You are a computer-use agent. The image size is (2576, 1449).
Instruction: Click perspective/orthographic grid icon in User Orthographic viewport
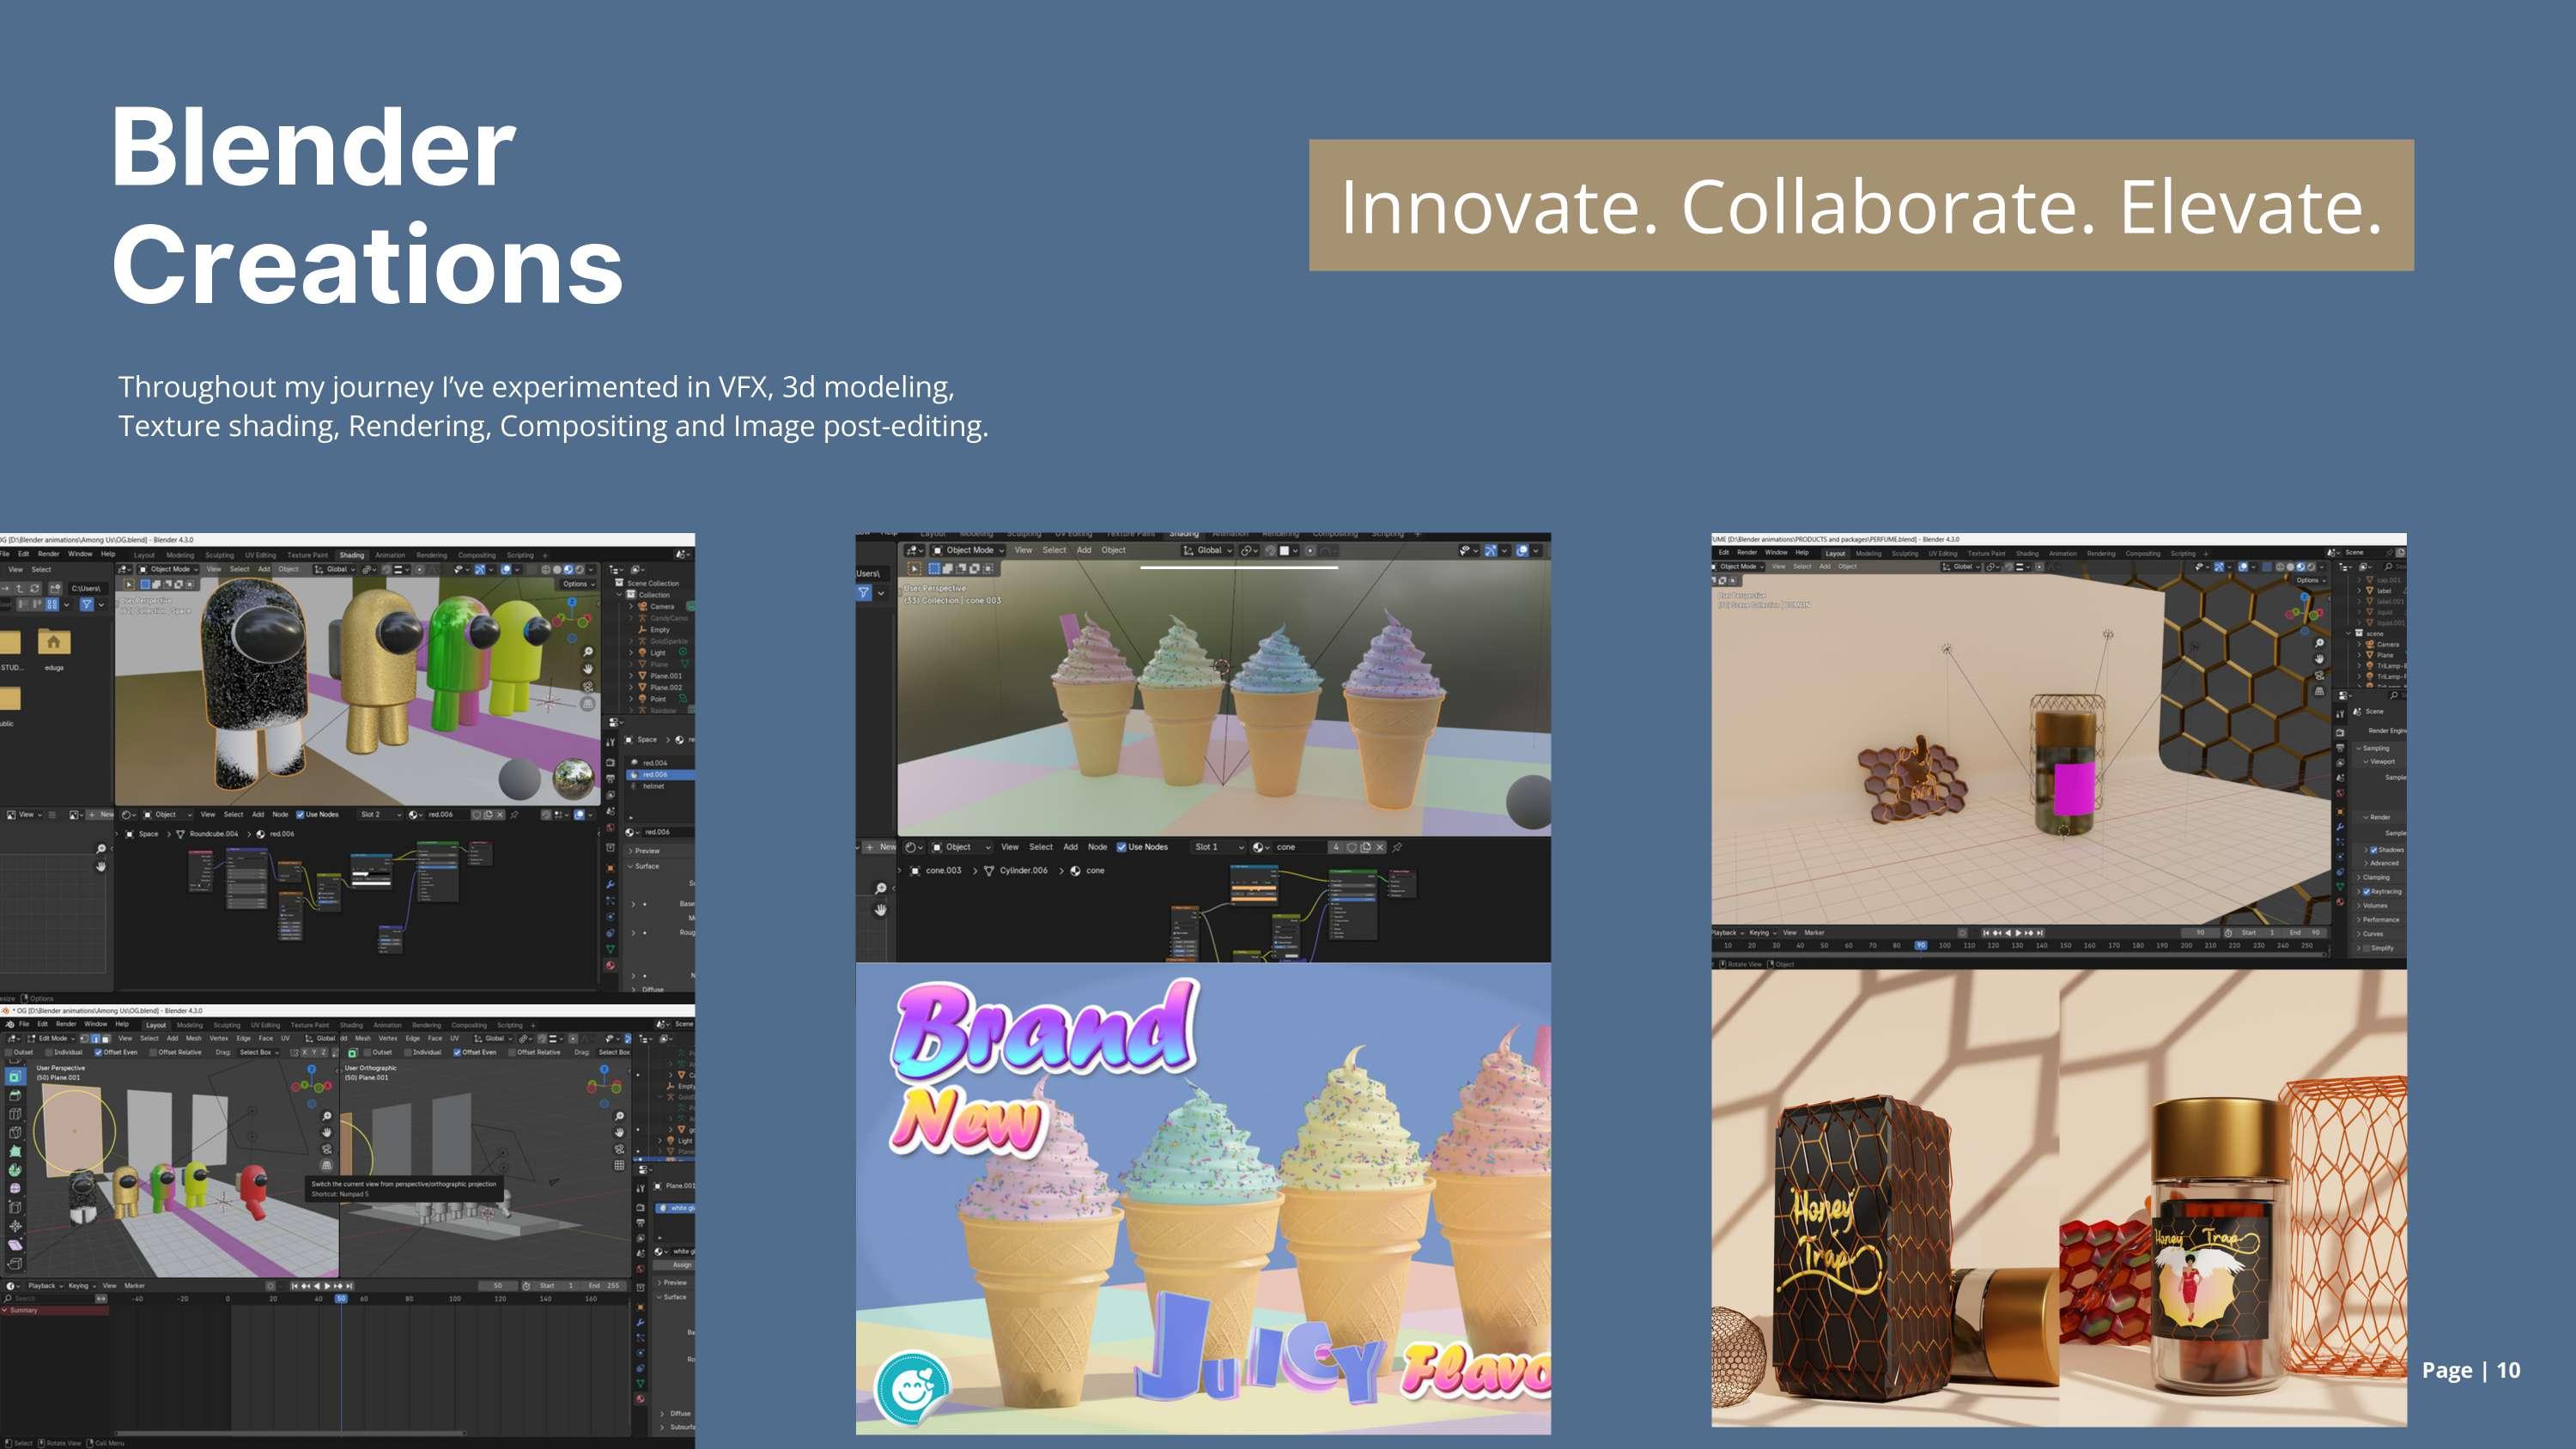619,1165
